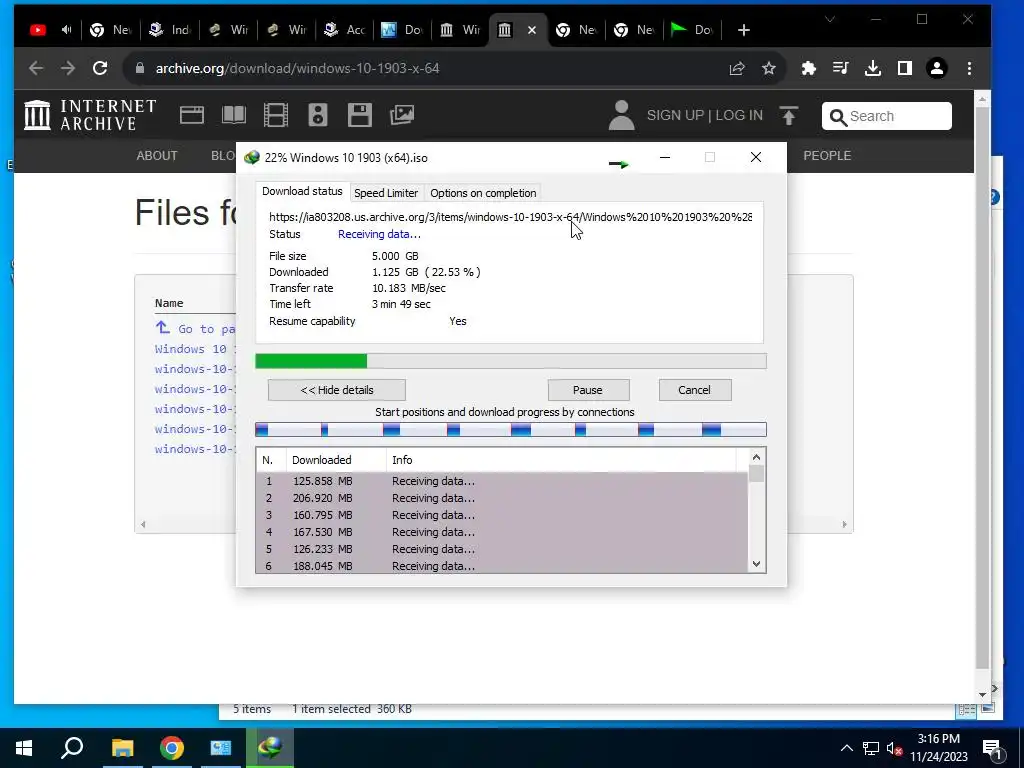Click the page scrollbar down arrow
Image resolution: width=1024 pixels, height=768 pixels.
pos(982,695)
